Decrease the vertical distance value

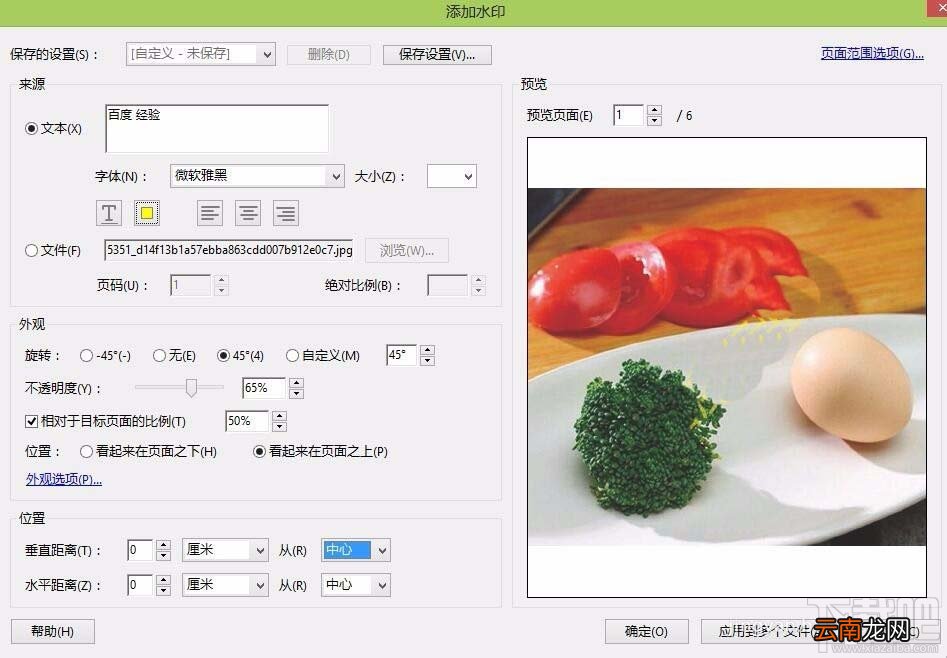pyautogui.click(x=163, y=555)
